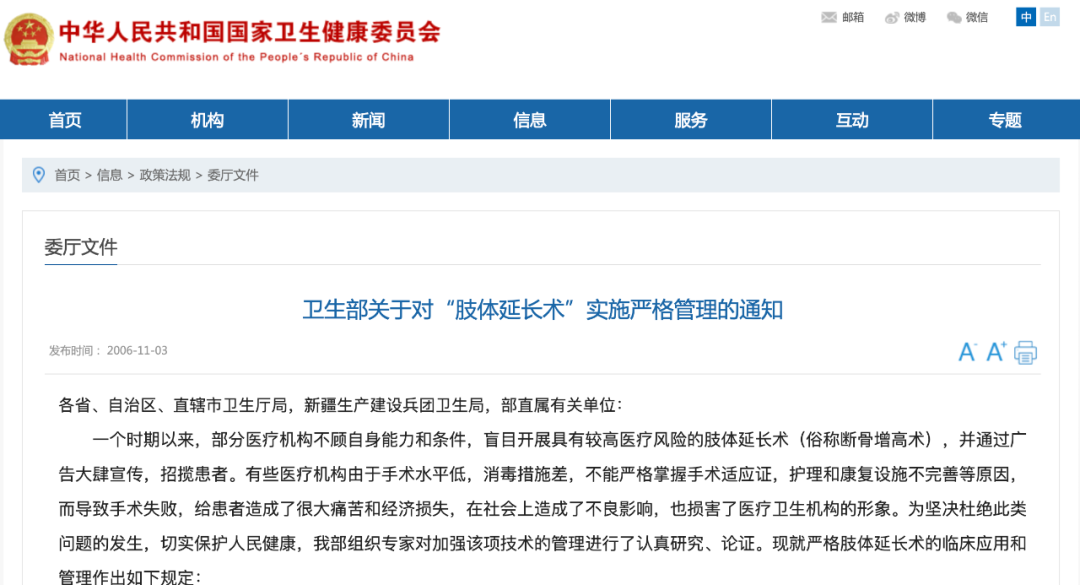Click the 委厅文件 breadcrumb link
This screenshot has height=585, width=1080.
pyautogui.click(x=233, y=175)
